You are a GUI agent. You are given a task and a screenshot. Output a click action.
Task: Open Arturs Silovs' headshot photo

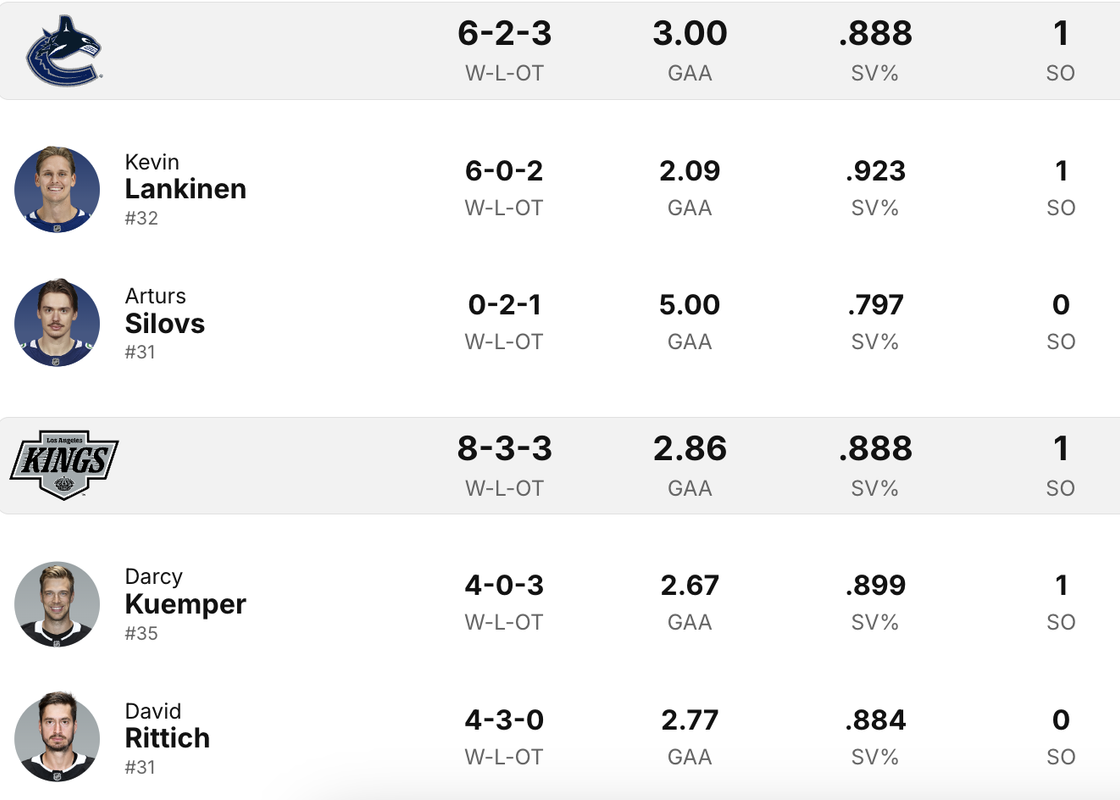pyautogui.click(x=57, y=323)
